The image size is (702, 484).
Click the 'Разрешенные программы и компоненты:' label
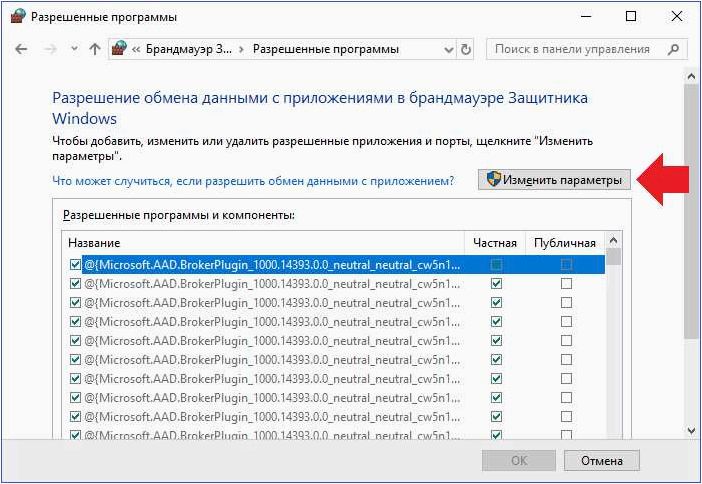click(179, 215)
